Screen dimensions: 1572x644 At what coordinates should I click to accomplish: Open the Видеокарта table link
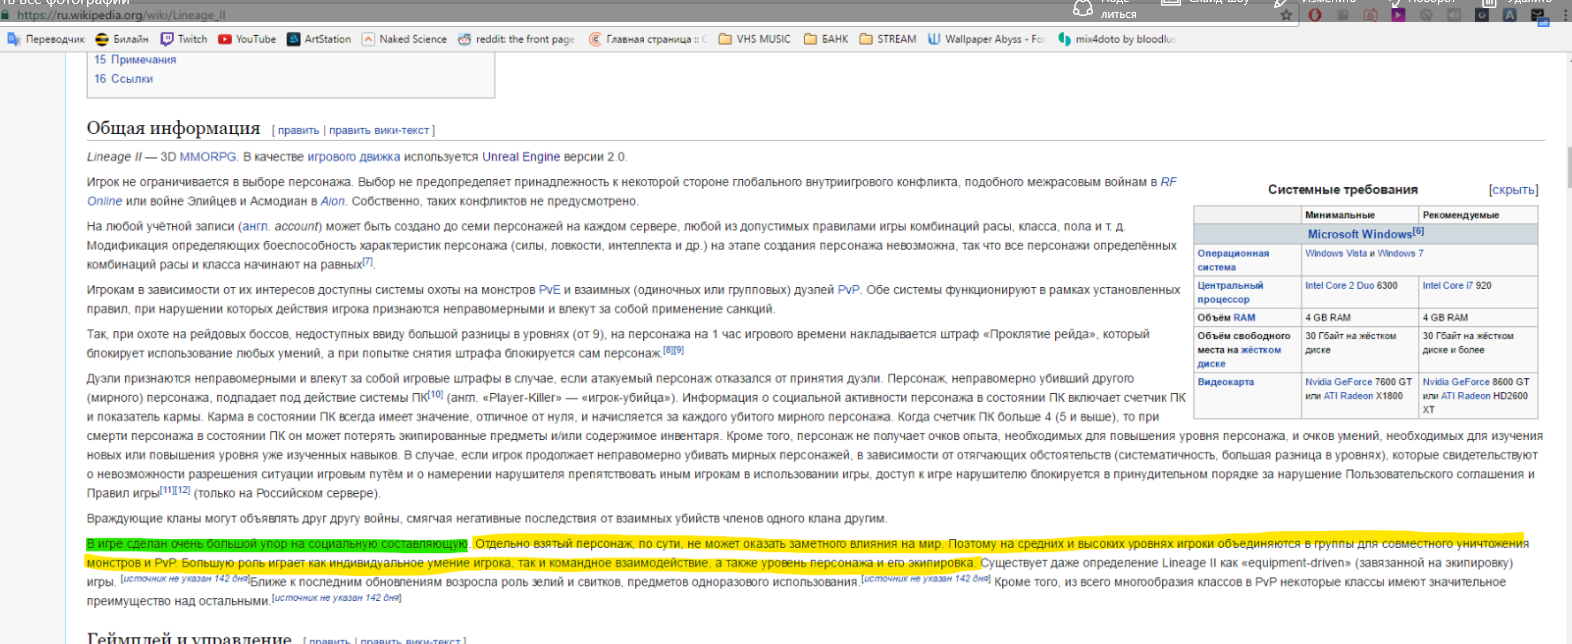click(1226, 382)
